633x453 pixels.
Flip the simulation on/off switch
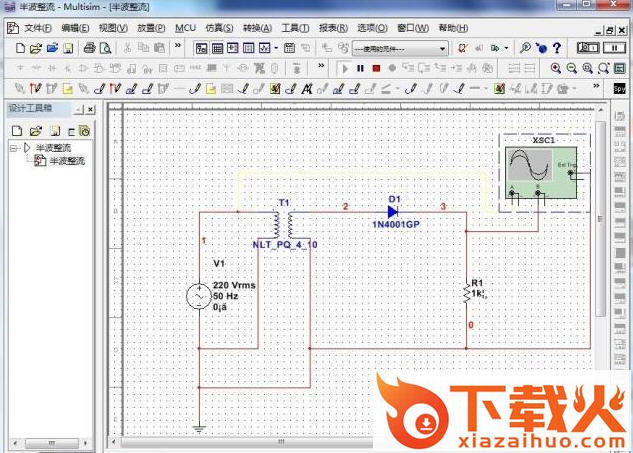tap(588, 48)
